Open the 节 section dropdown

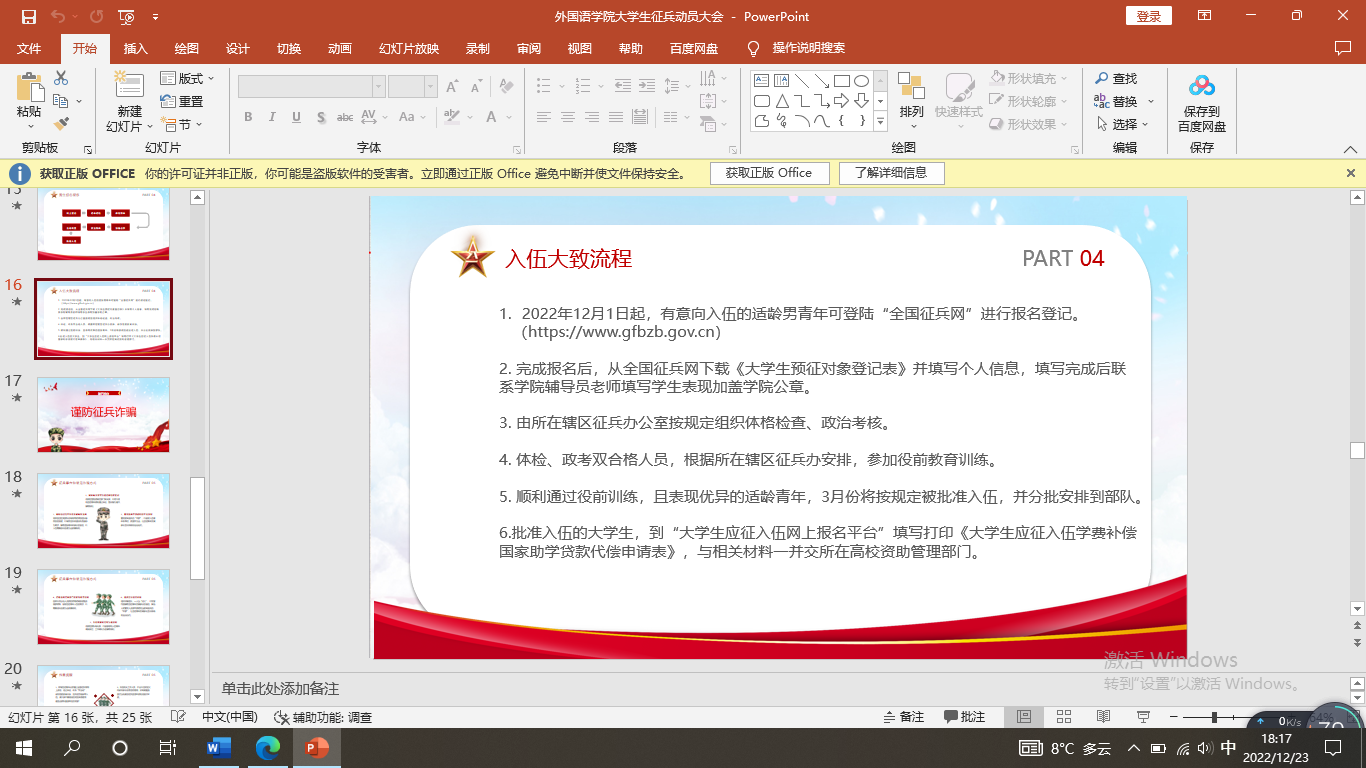pos(183,125)
